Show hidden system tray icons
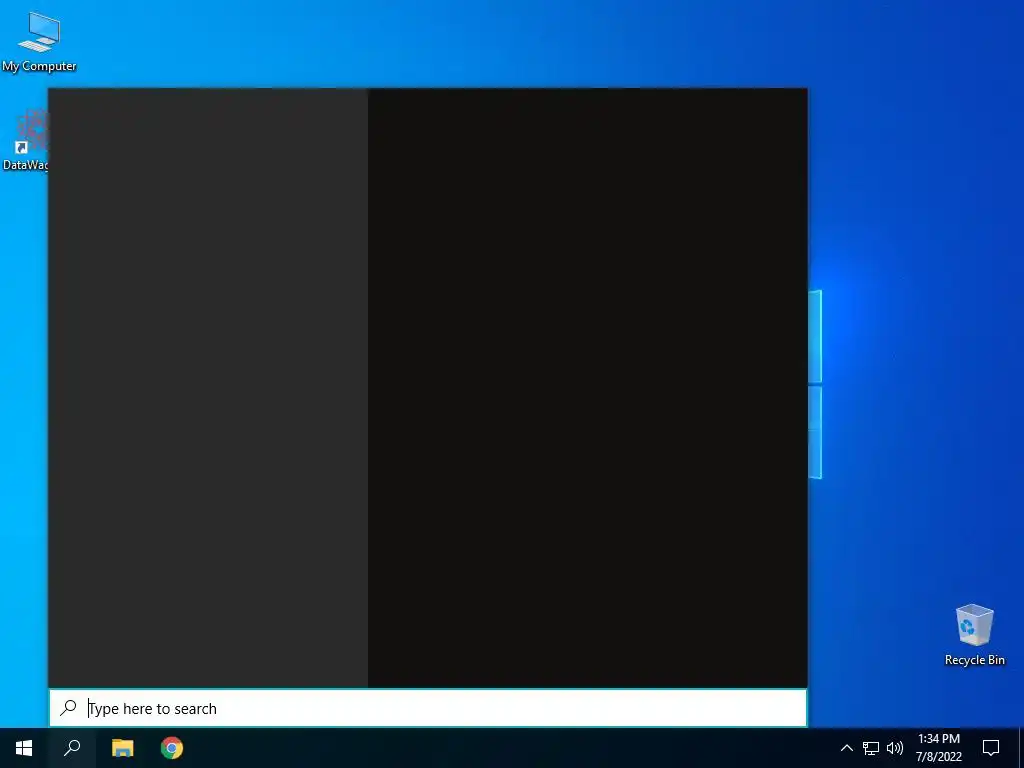Image resolution: width=1024 pixels, height=768 pixels. [846, 748]
